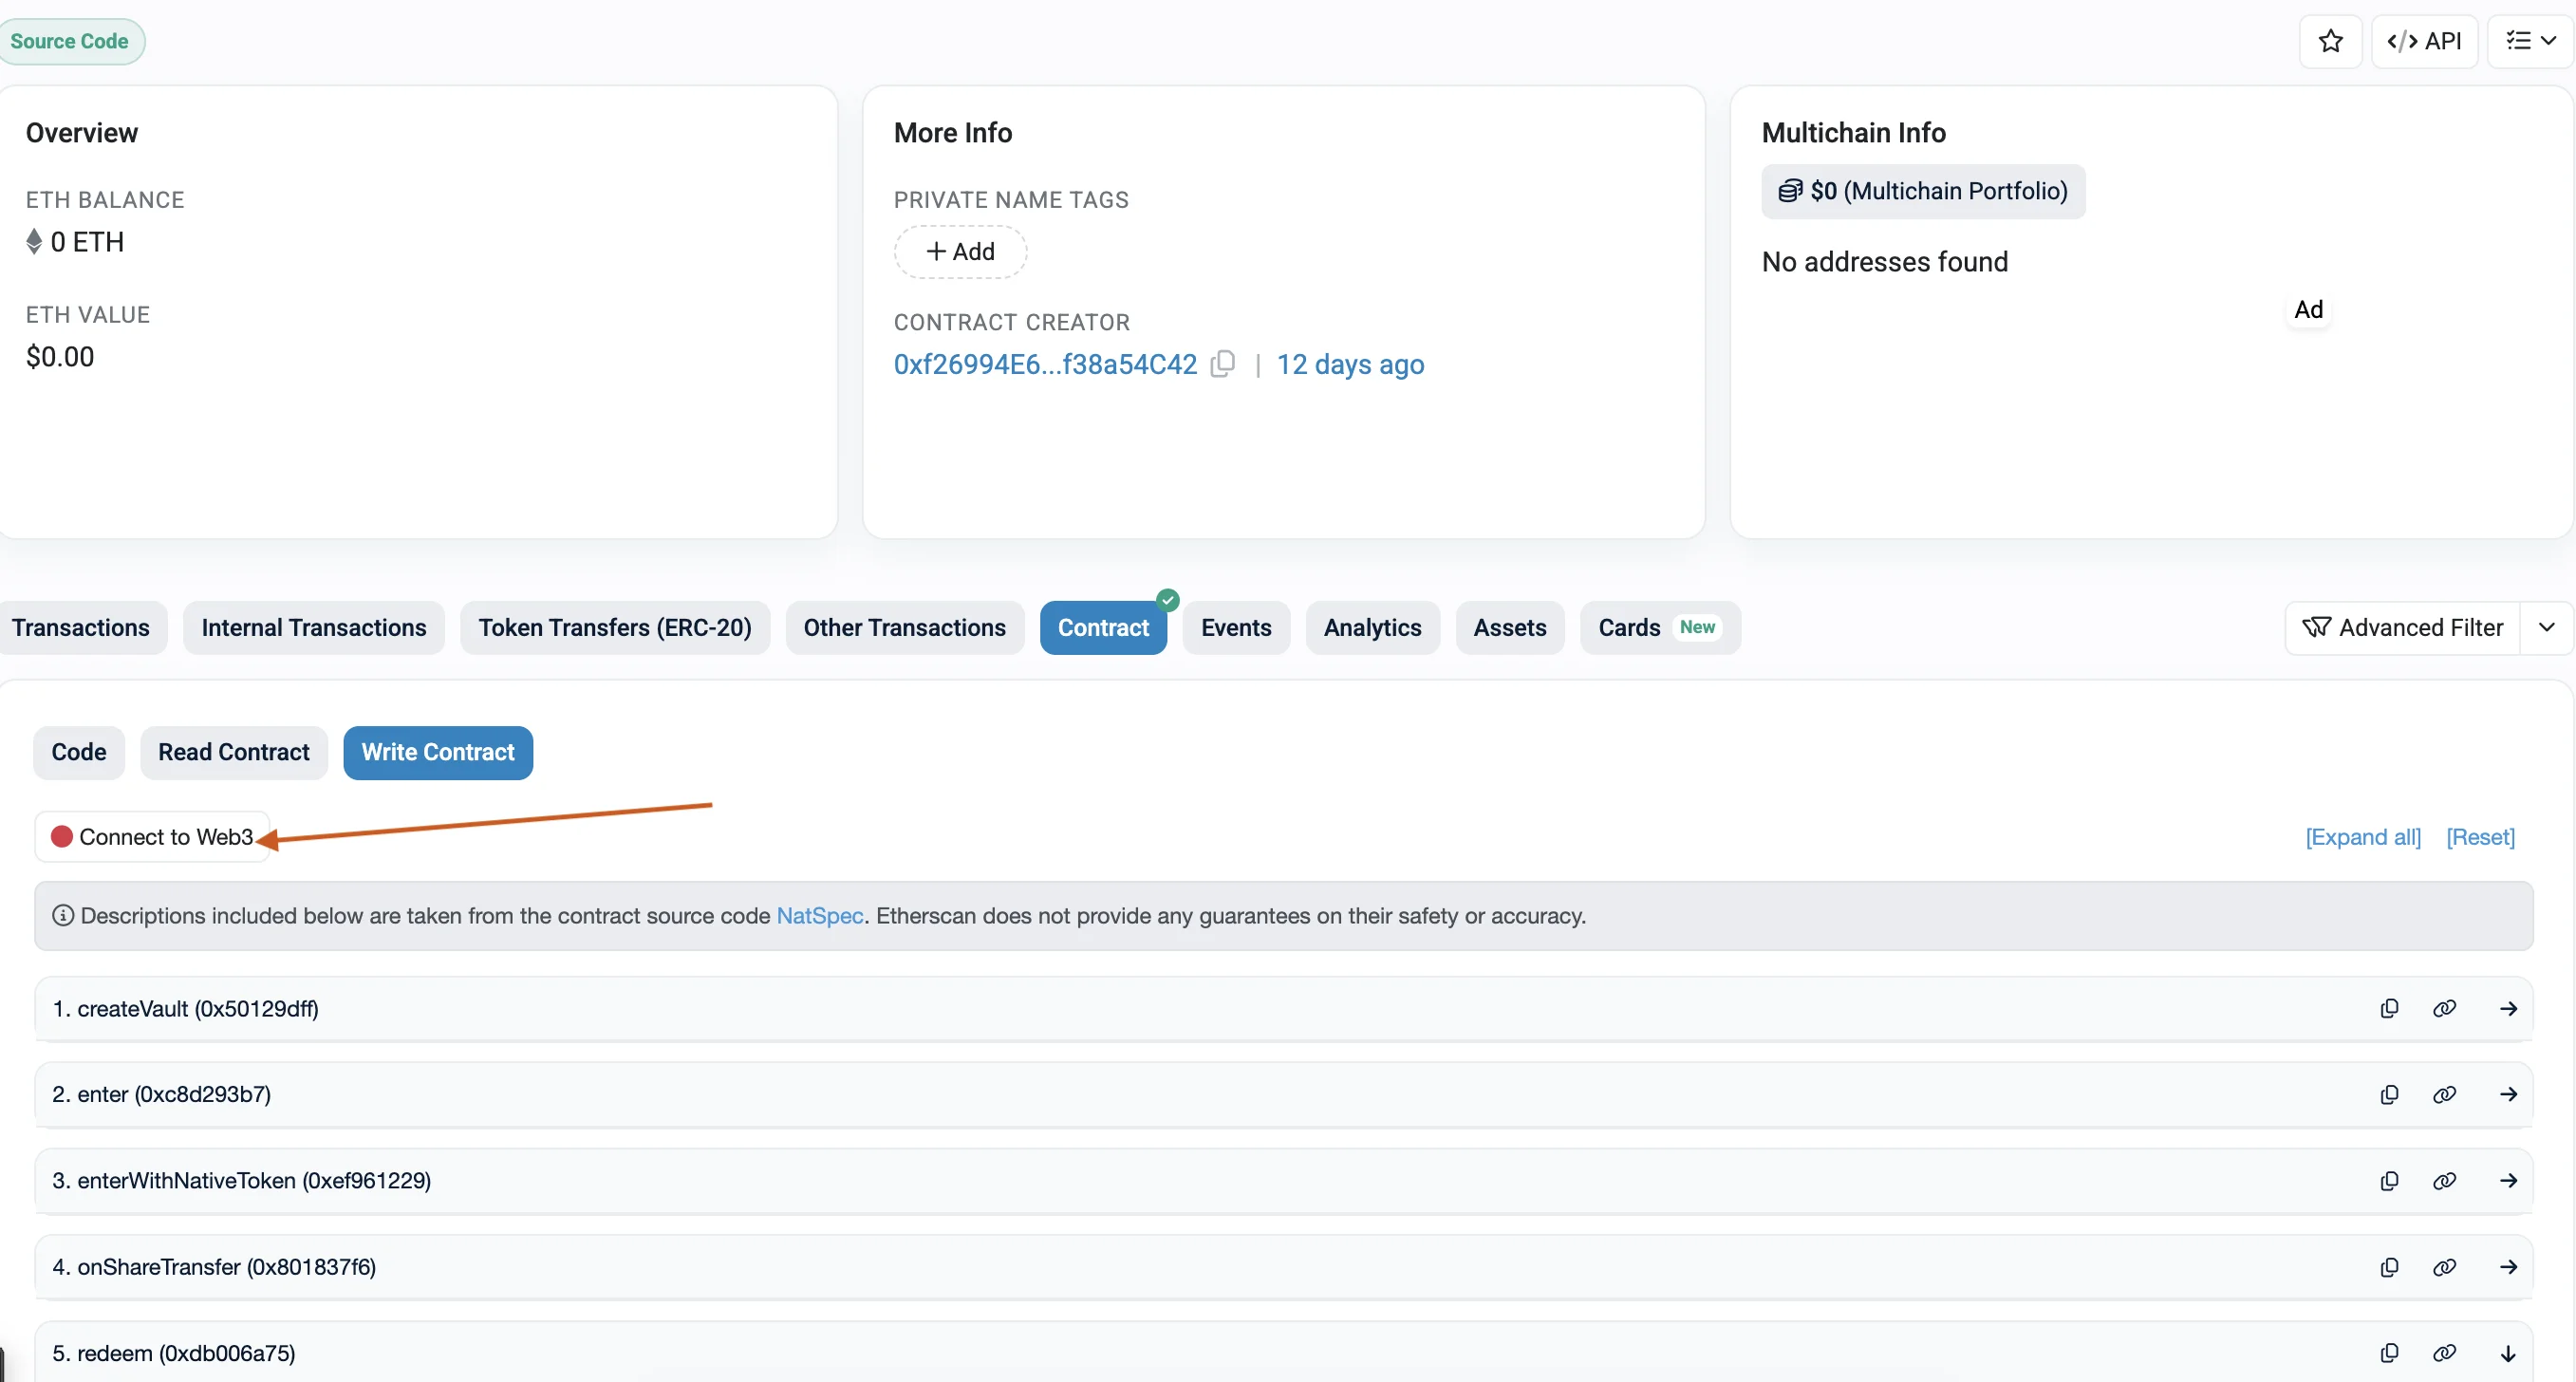
Task: Connect to Web3 wallet
Action: [152, 836]
